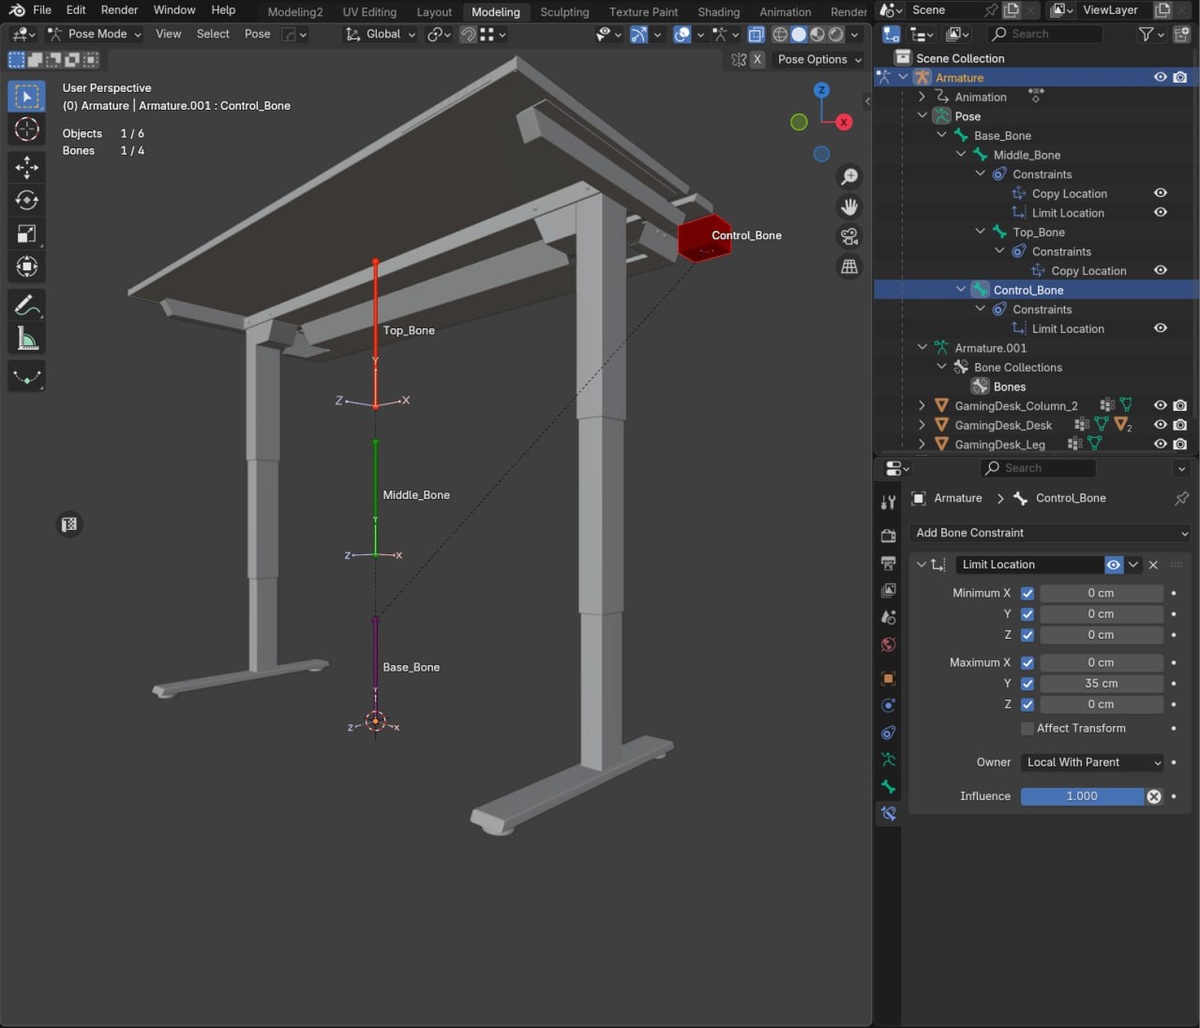The width and height of the screenshot is (1200, 1028).
Task: Open the Output properties tab
Action: pos(888,564)
